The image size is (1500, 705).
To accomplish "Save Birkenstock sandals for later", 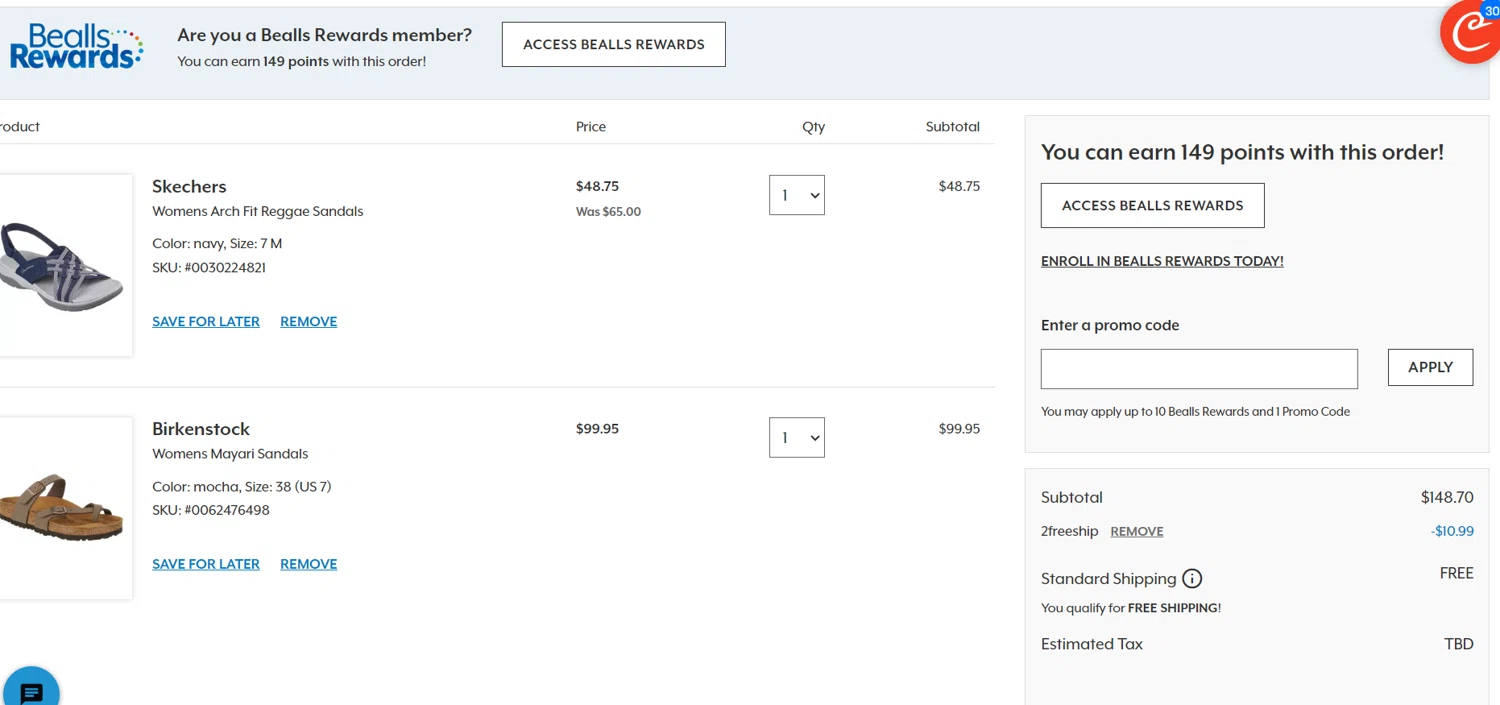I will (x=206, y=564).
